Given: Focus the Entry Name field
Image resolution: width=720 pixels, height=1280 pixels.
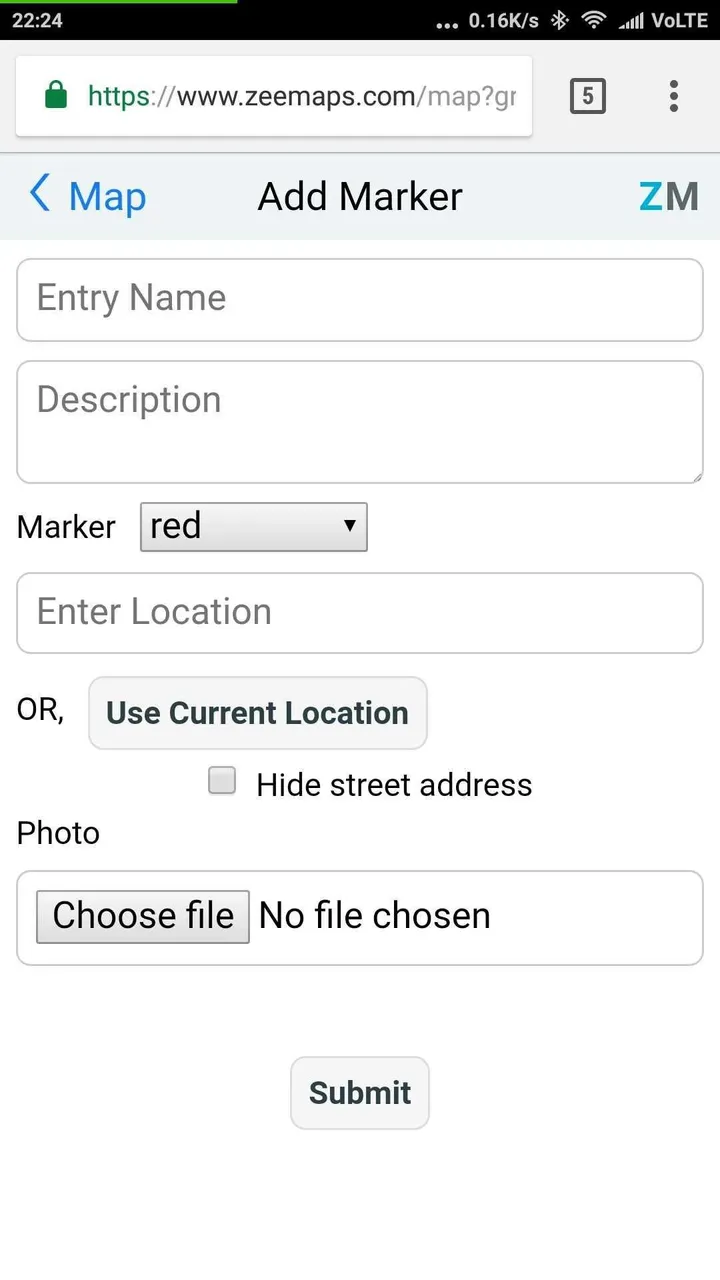Looking at the screenshot, I should pos(360,300).
